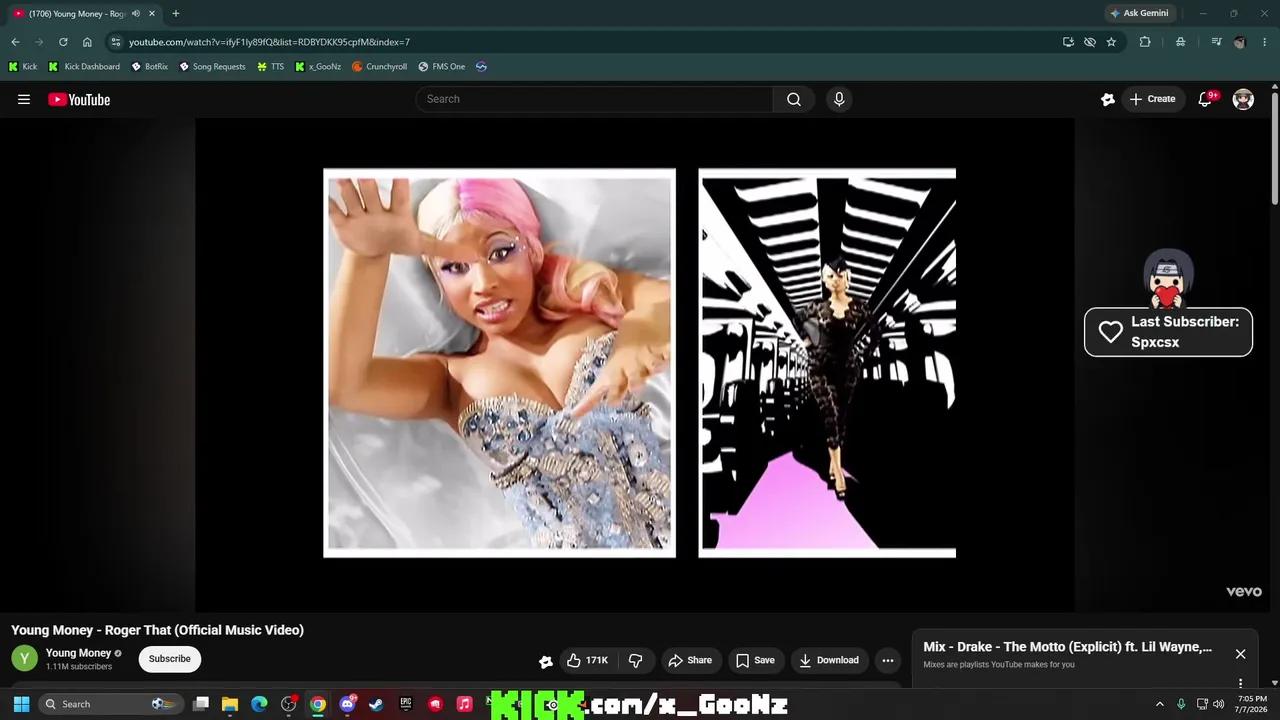Viewport: 1280px width, 720px height.
Task: Open the YouTube hamburger guide menu
Action: (x=24, y=99)
